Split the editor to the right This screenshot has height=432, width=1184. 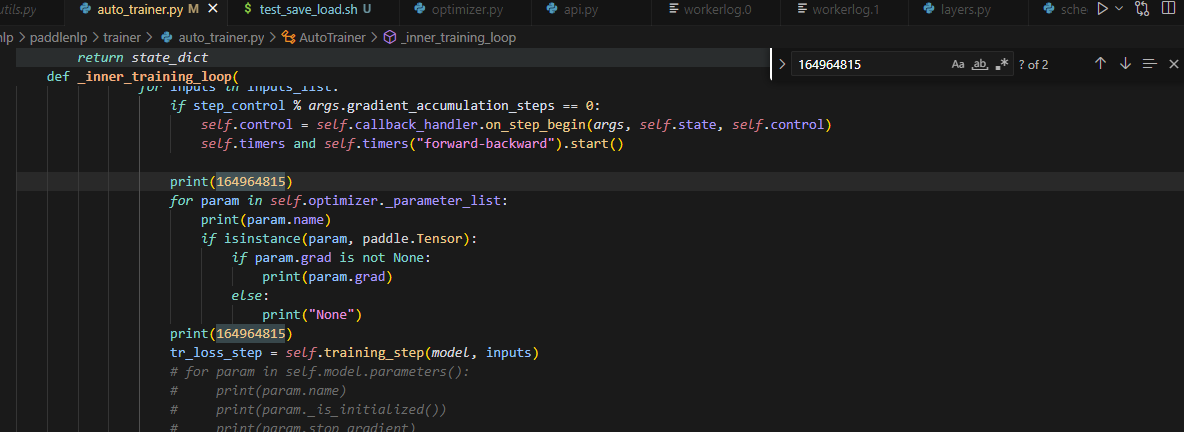1167,9
